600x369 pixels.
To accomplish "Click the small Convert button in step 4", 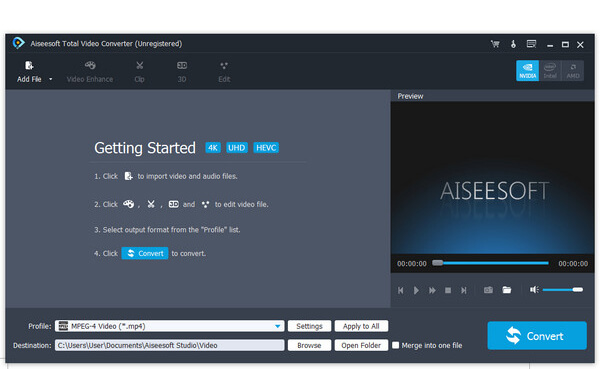I will [x=145, y=253].
